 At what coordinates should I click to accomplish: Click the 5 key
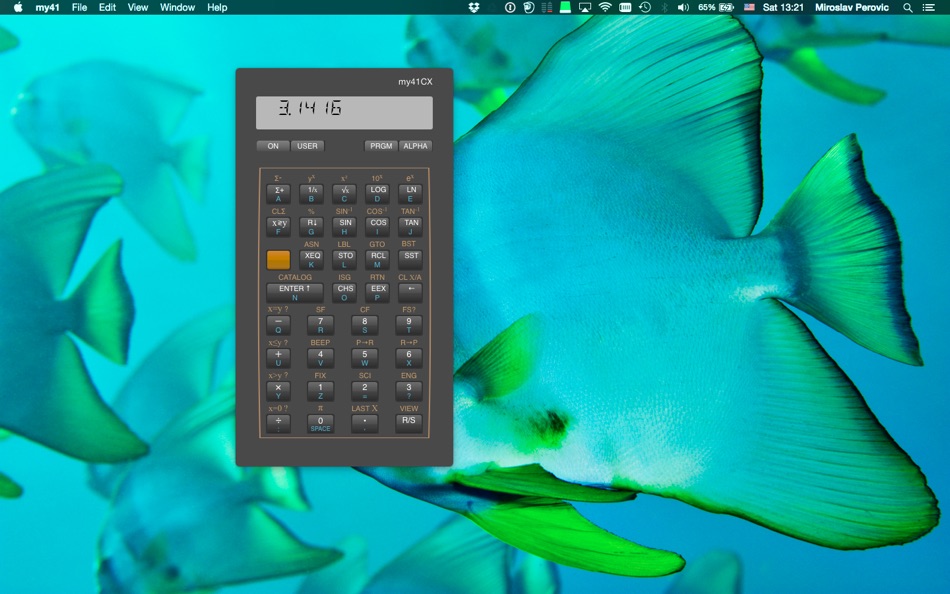coord(365,358)
